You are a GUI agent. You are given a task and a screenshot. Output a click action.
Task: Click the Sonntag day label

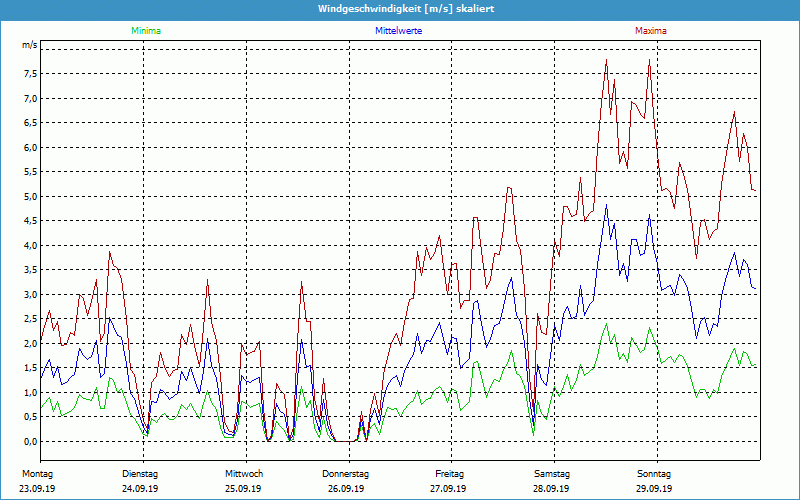click(x=654, y=474)
